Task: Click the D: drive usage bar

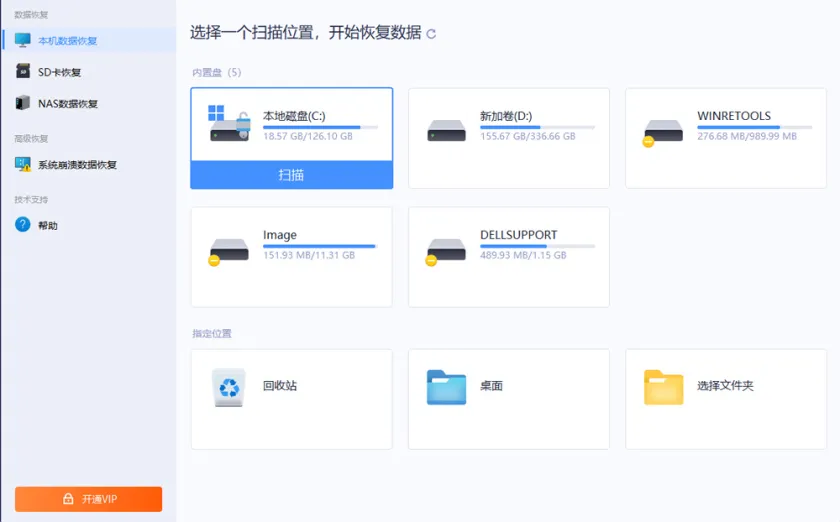Action: (x=537, y=128)
